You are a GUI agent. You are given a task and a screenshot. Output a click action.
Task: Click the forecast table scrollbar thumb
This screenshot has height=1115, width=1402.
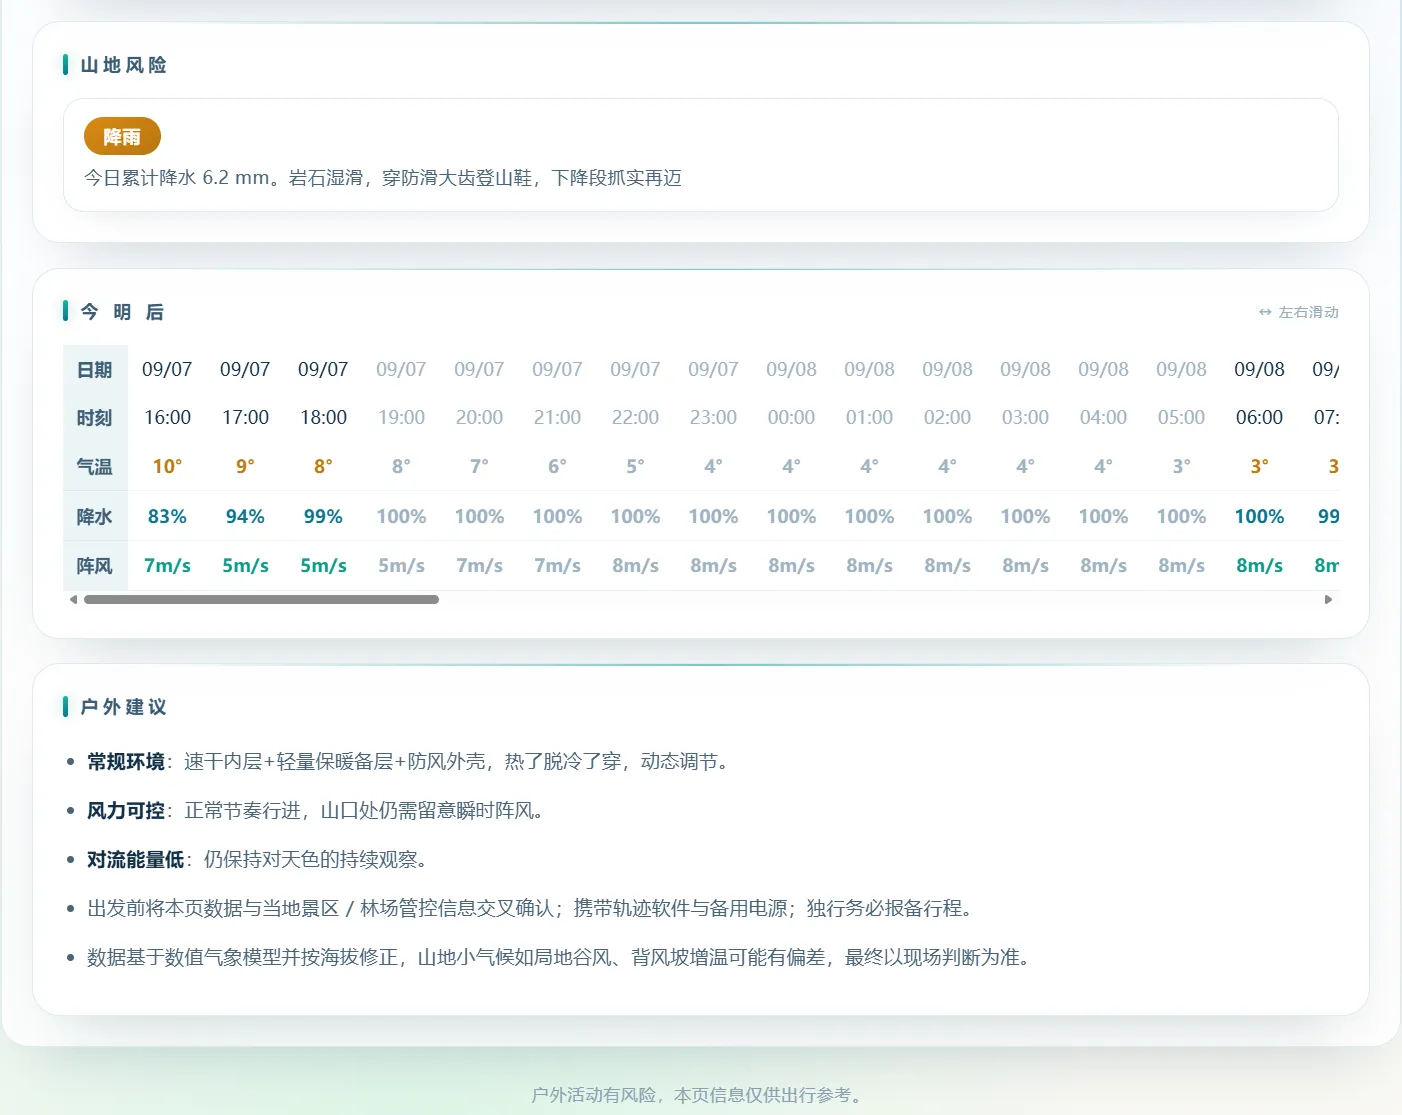pos(261,600)
